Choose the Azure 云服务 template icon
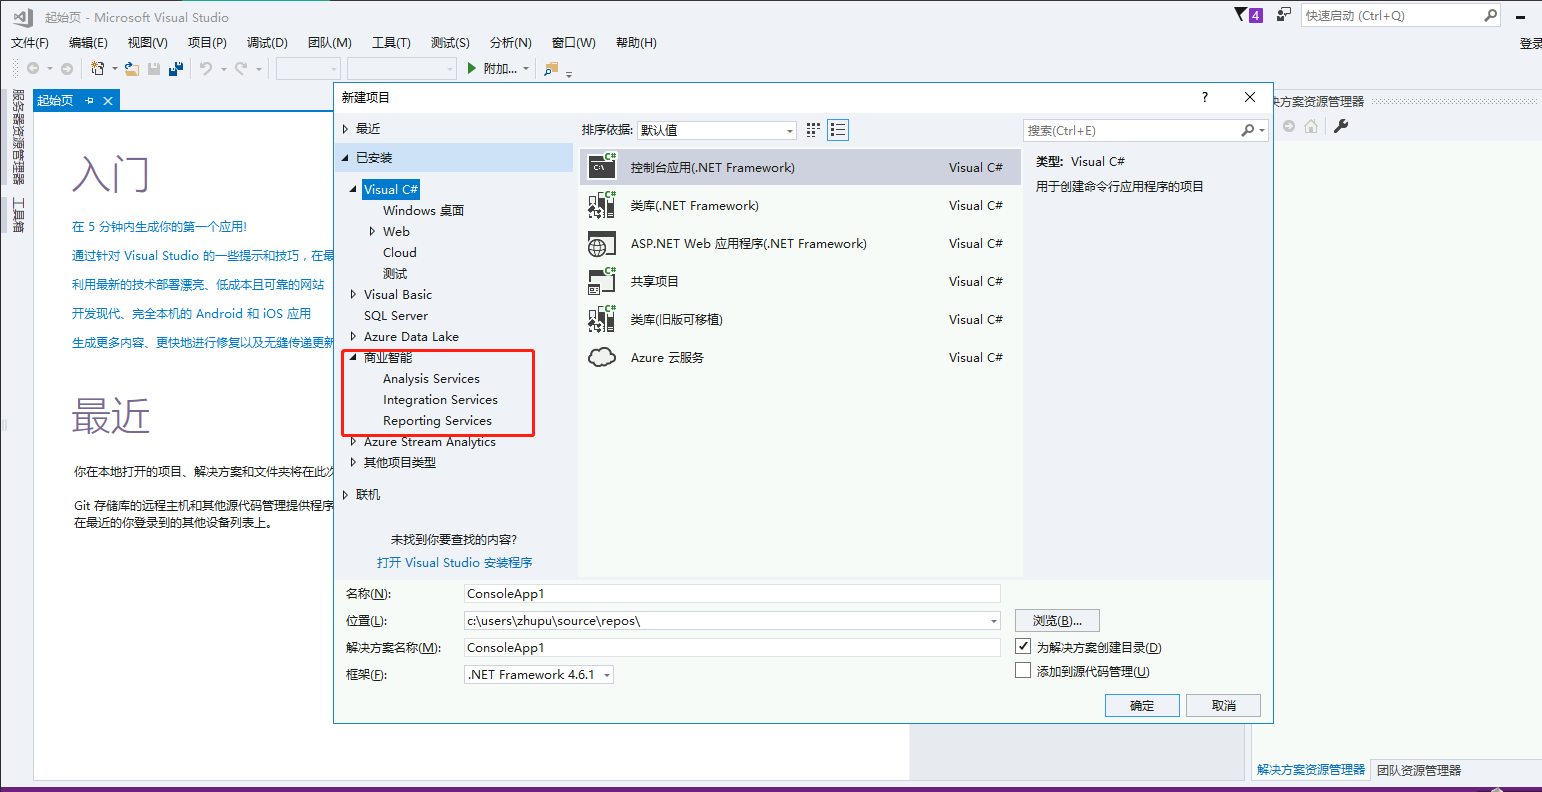1542x792 pixels. (601, 357)
